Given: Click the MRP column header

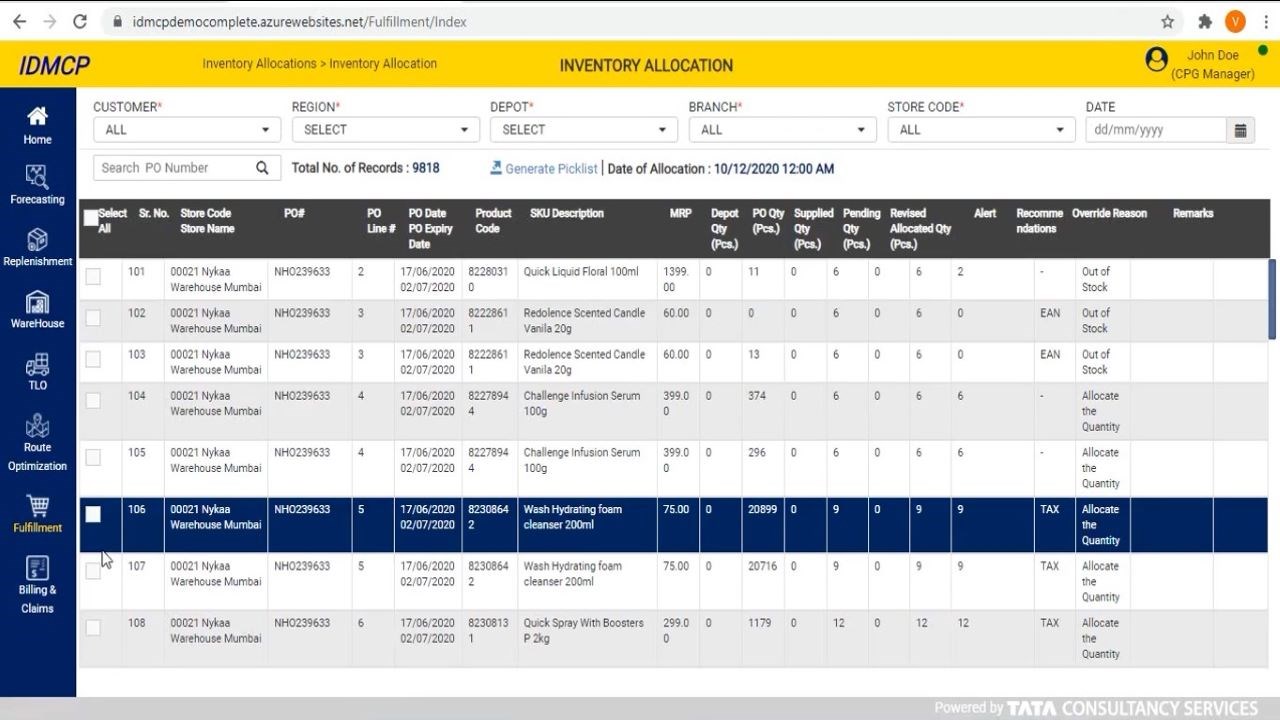Looking at the screenshot, I should (x=680, y=213).
